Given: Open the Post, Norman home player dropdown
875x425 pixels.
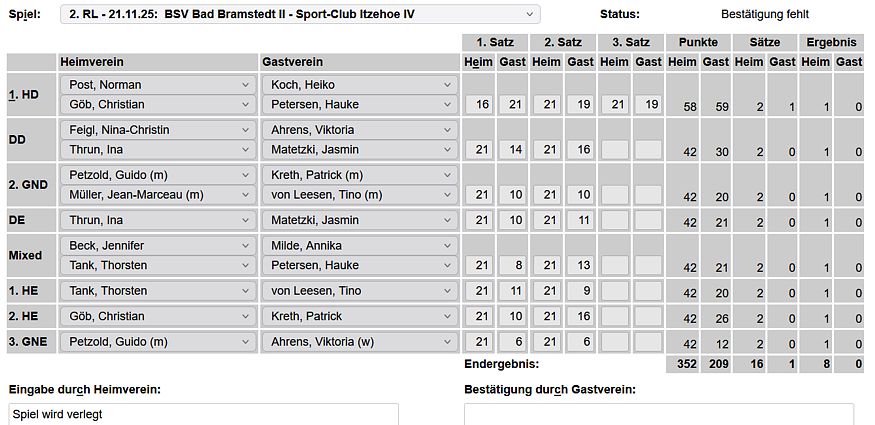Looking at the screenshot, I should pyautogui.click(x=157, y=85).
